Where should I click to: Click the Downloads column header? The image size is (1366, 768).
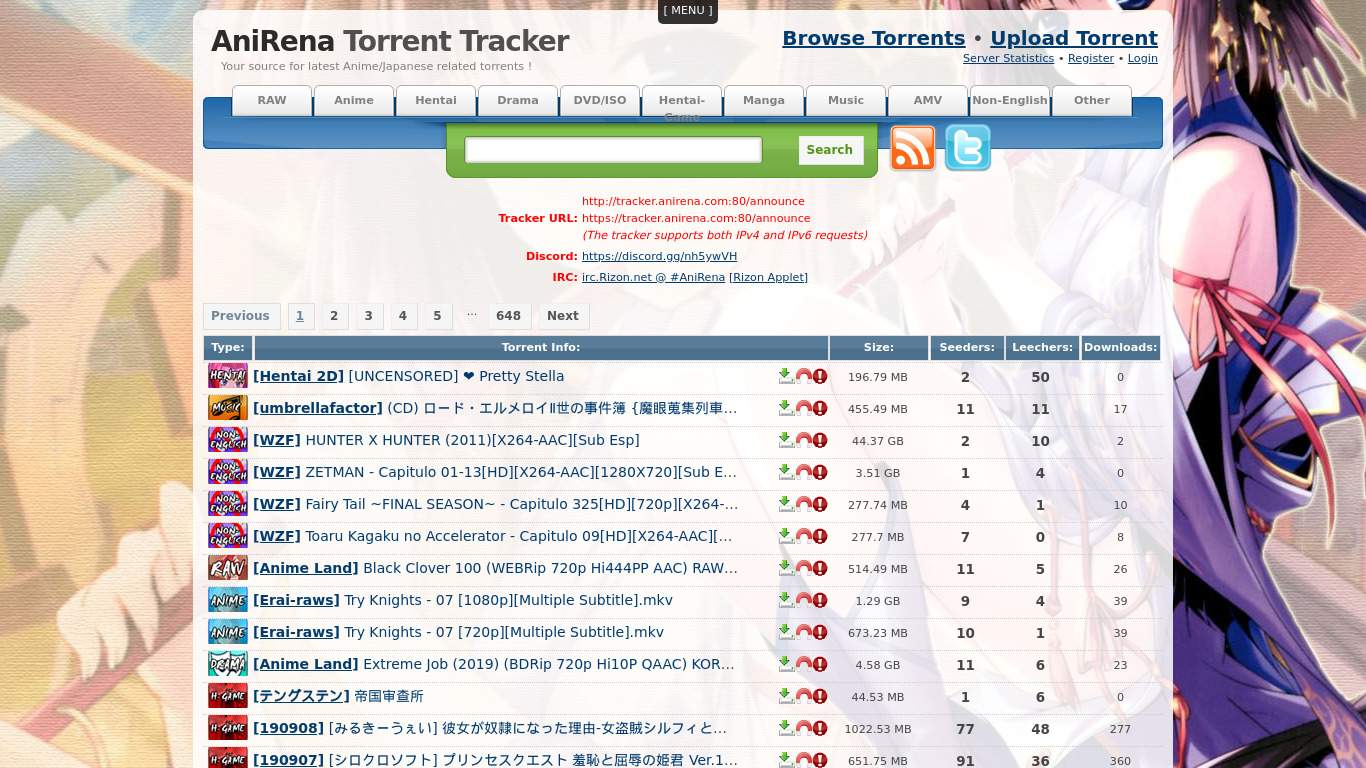pyautogui.click(x=1120, y=348)
